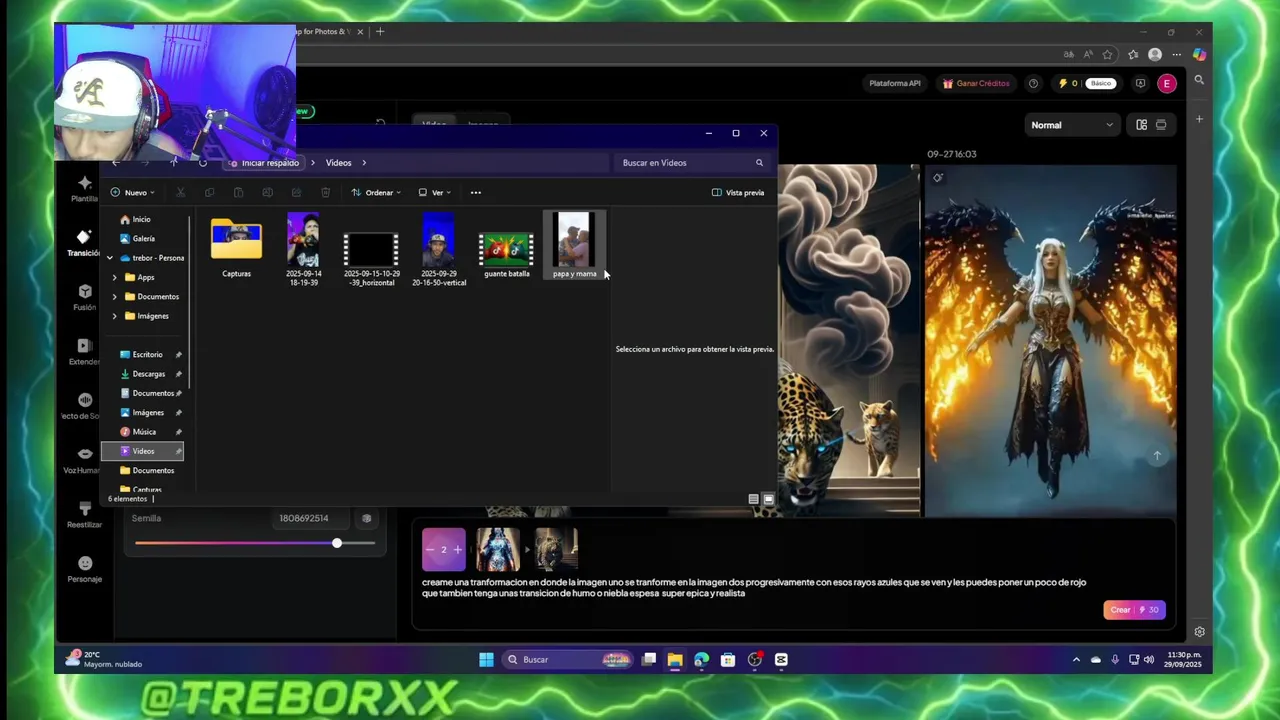
Task: Open a new browser tab with plus
Action: point(379,31)
